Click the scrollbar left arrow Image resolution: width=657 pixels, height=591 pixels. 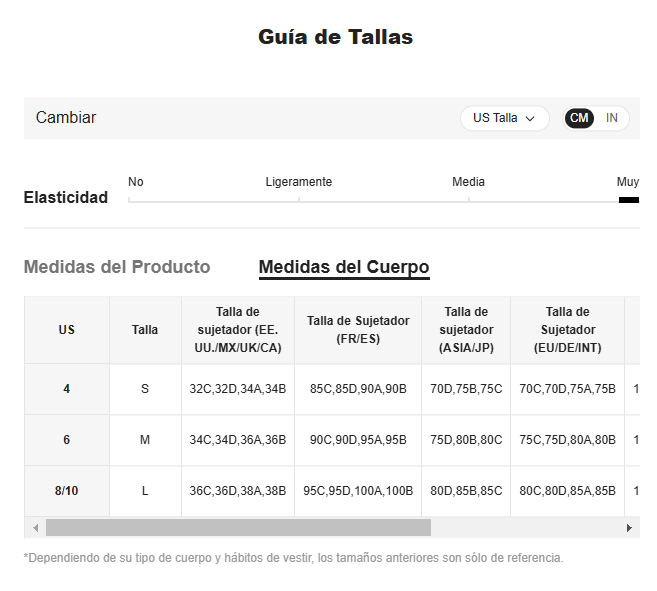click(36, 528)
